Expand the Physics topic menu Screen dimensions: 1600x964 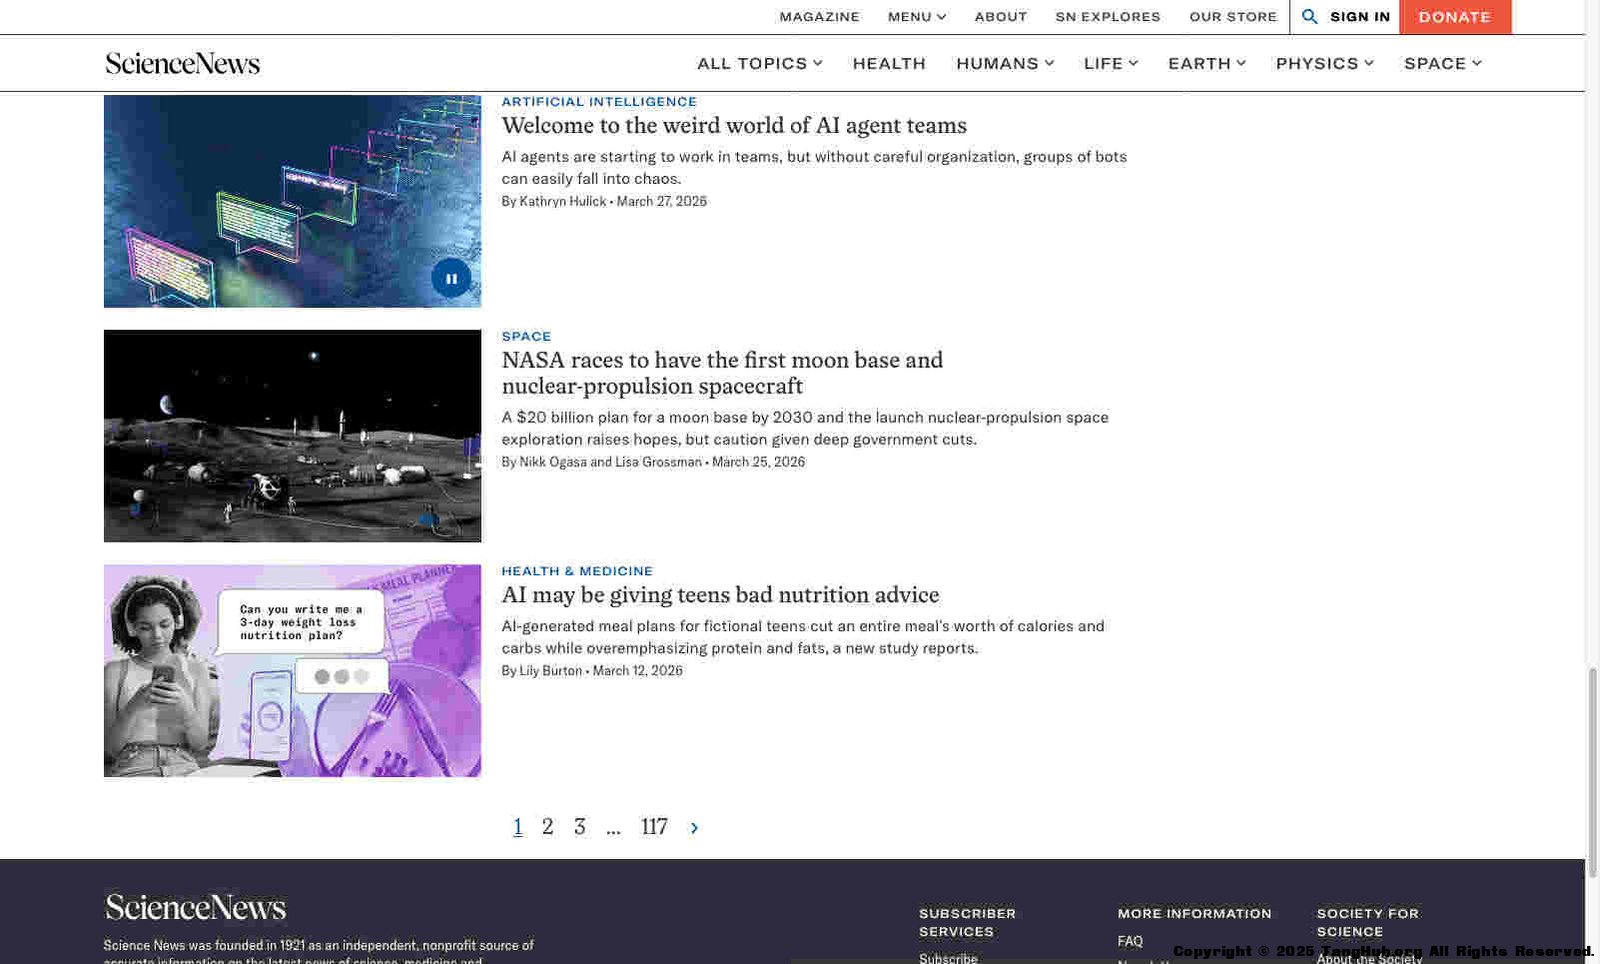1325,63
